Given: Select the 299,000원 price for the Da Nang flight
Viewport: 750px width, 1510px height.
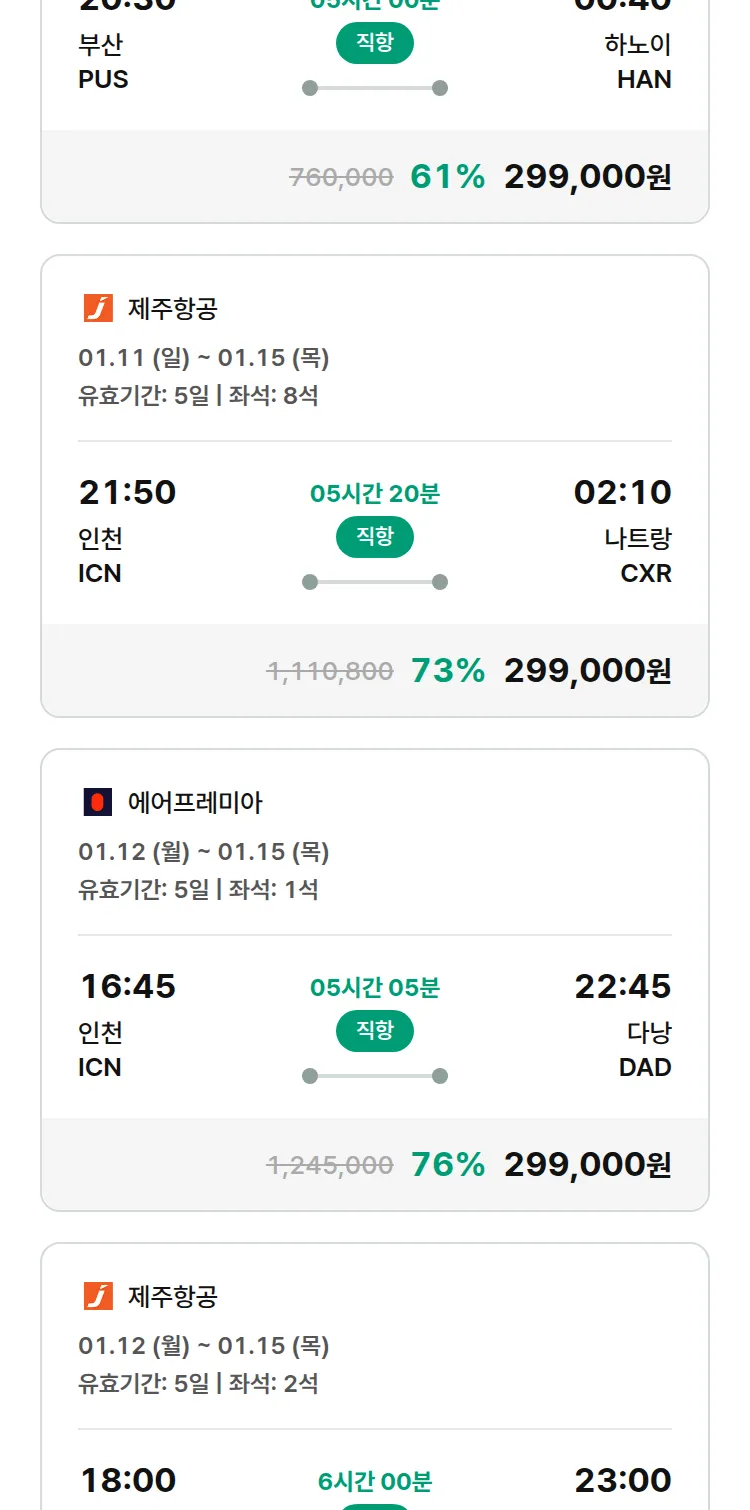Looking at the screenshot, I should [587, 1165].
